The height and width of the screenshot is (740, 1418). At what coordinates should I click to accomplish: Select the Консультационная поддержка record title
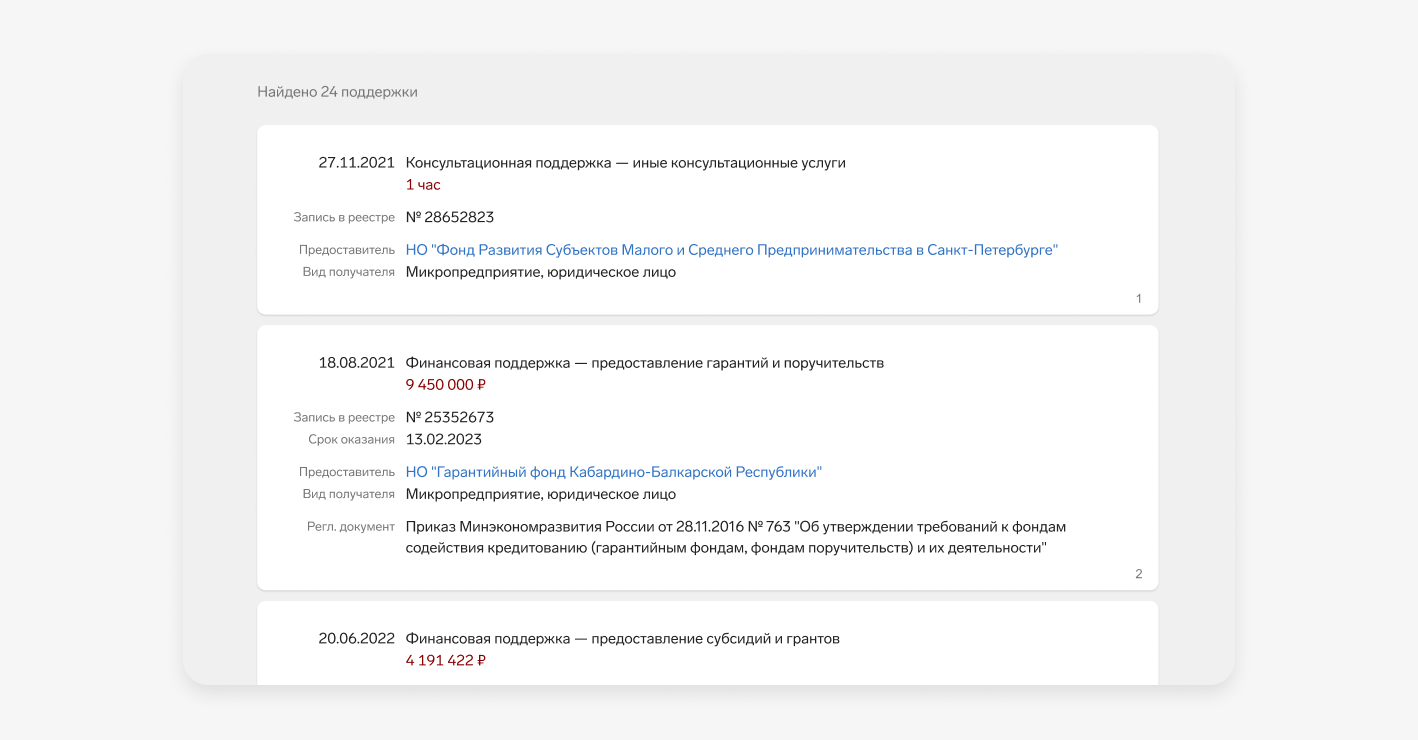(x=625, y=163)
